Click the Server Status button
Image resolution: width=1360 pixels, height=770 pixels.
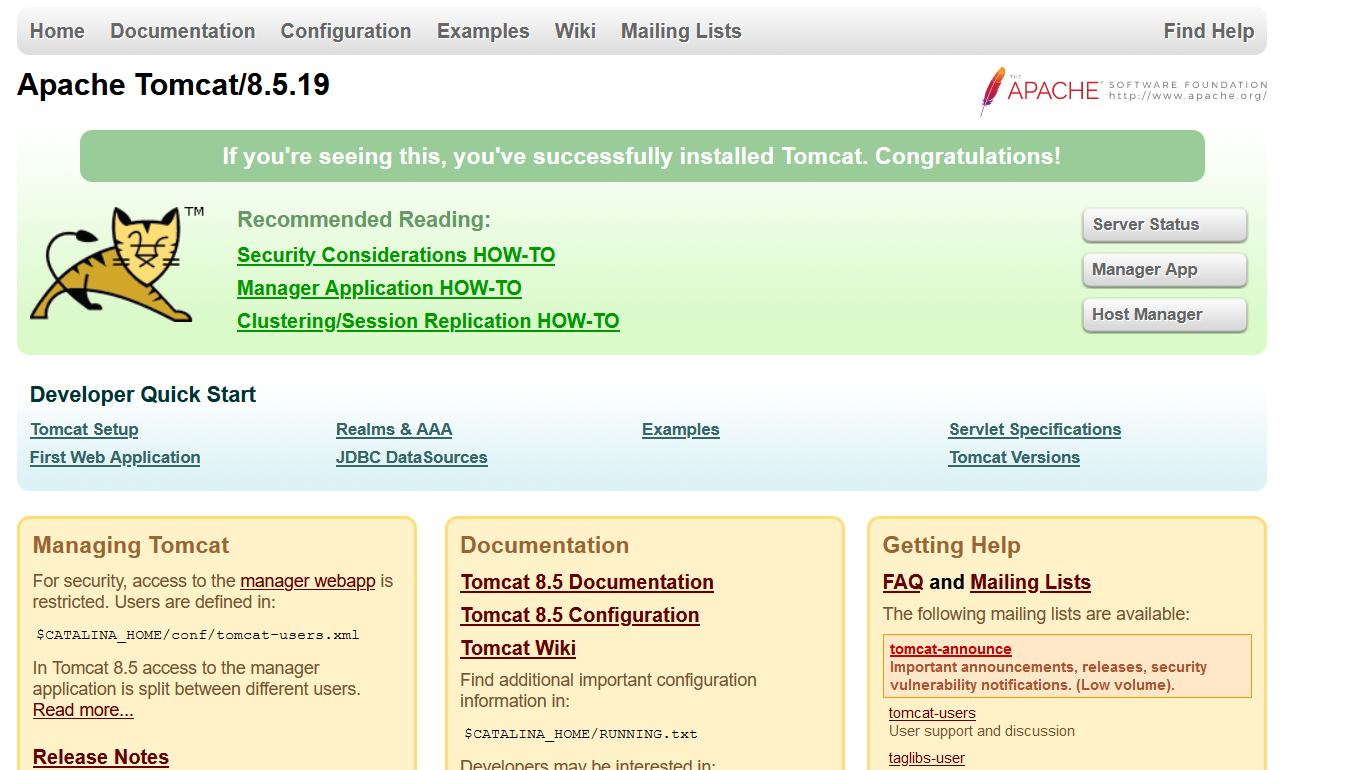click(x=1165, y=225)
